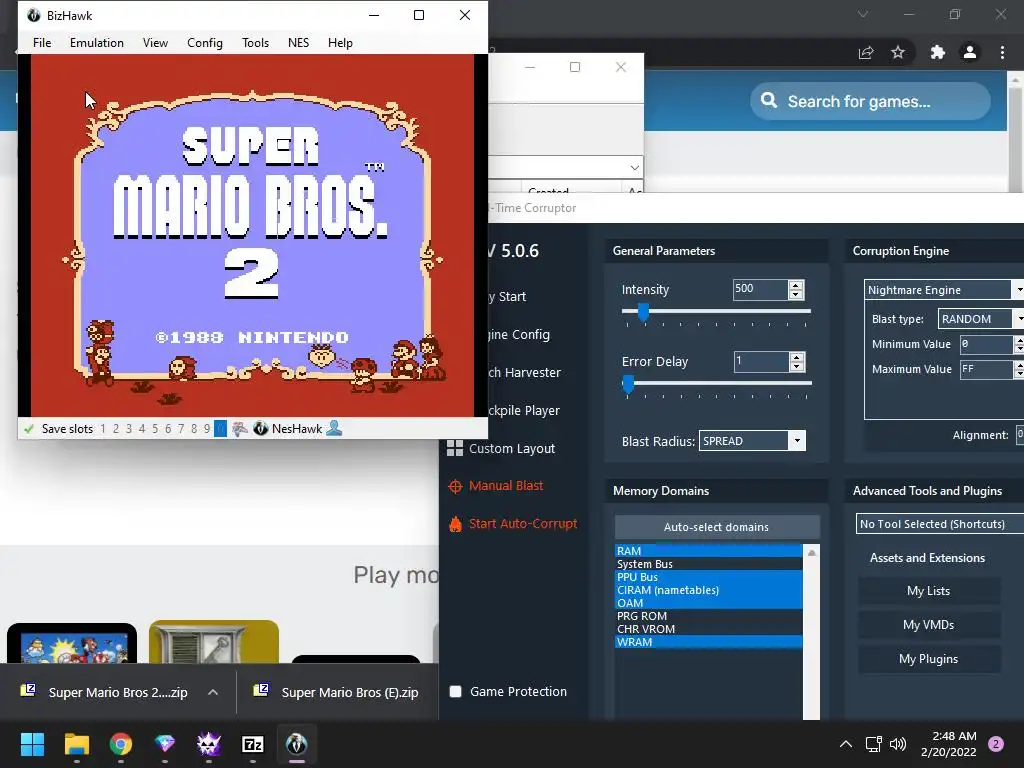
Task: Click the Manual Blast crosshair icon
Action: click(455, 487)
